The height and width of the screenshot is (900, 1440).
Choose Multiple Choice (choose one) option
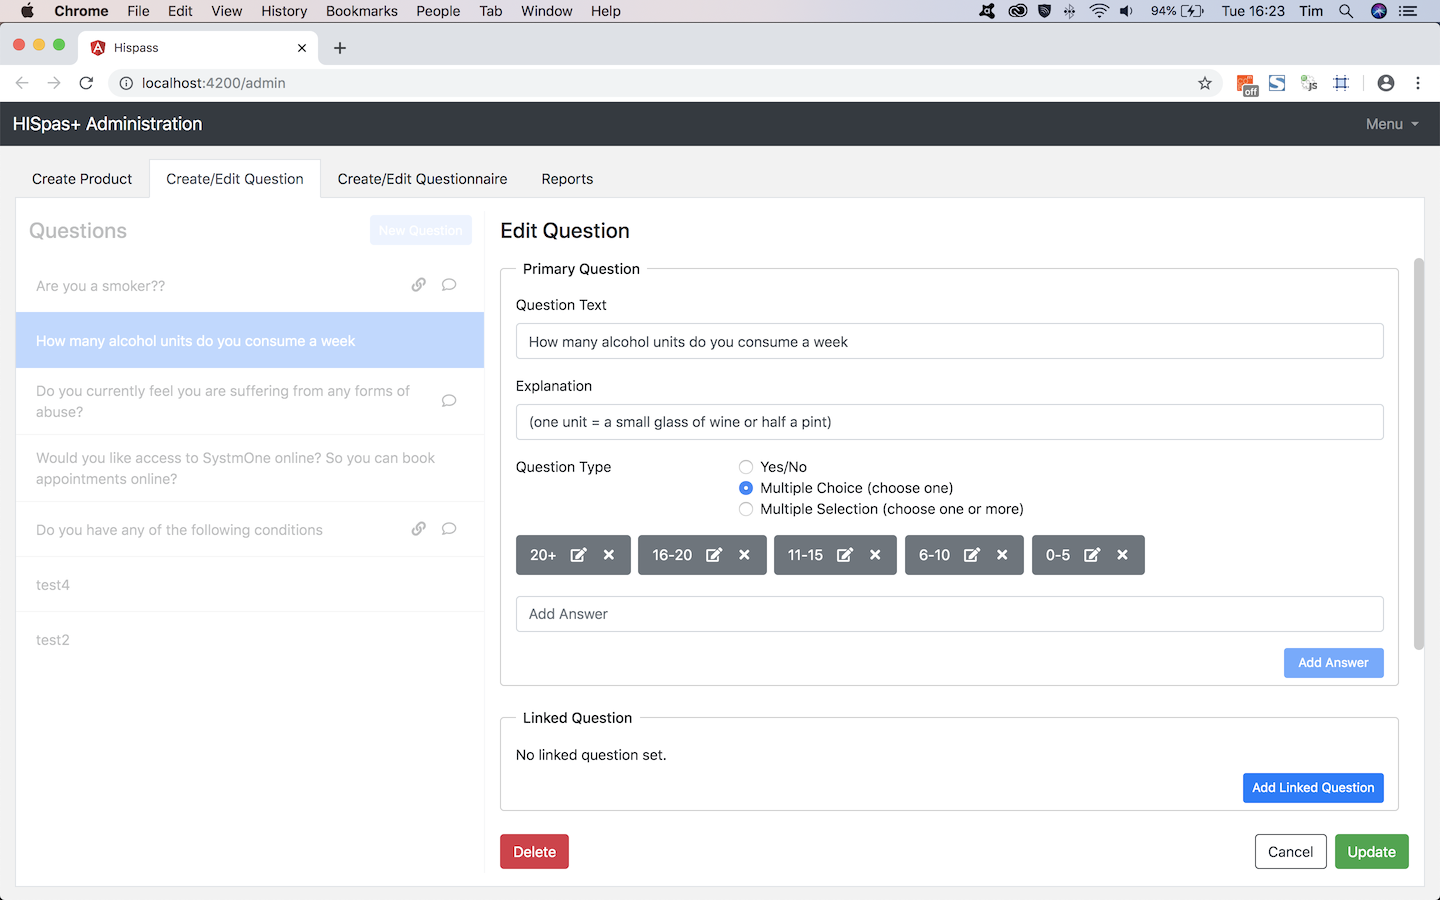746,488
